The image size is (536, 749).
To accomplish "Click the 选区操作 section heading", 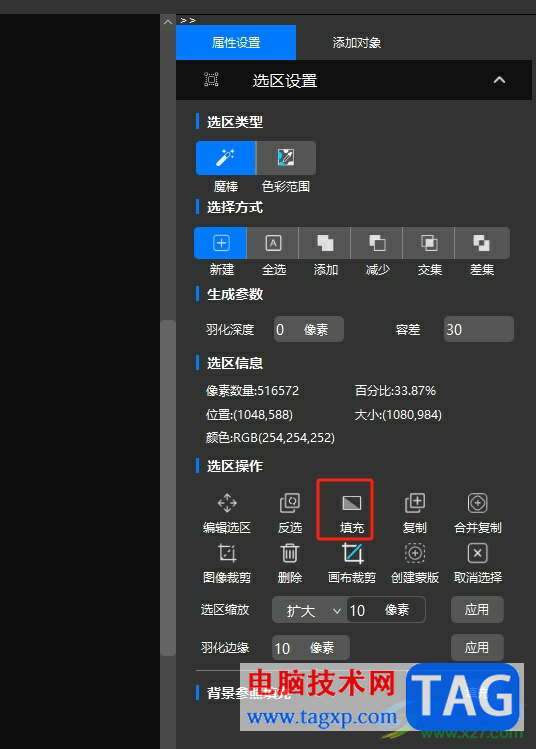I will tap(235, 466).
